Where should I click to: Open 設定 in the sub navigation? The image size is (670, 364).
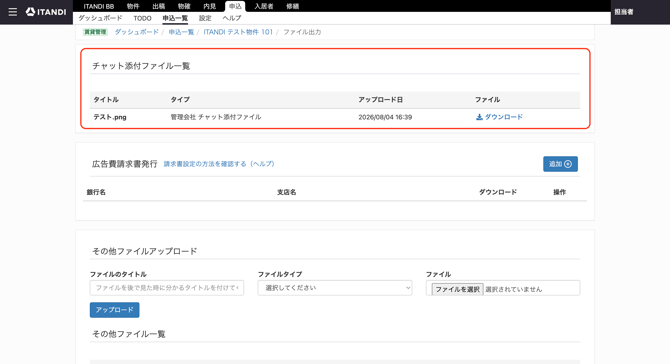[205, 18]
